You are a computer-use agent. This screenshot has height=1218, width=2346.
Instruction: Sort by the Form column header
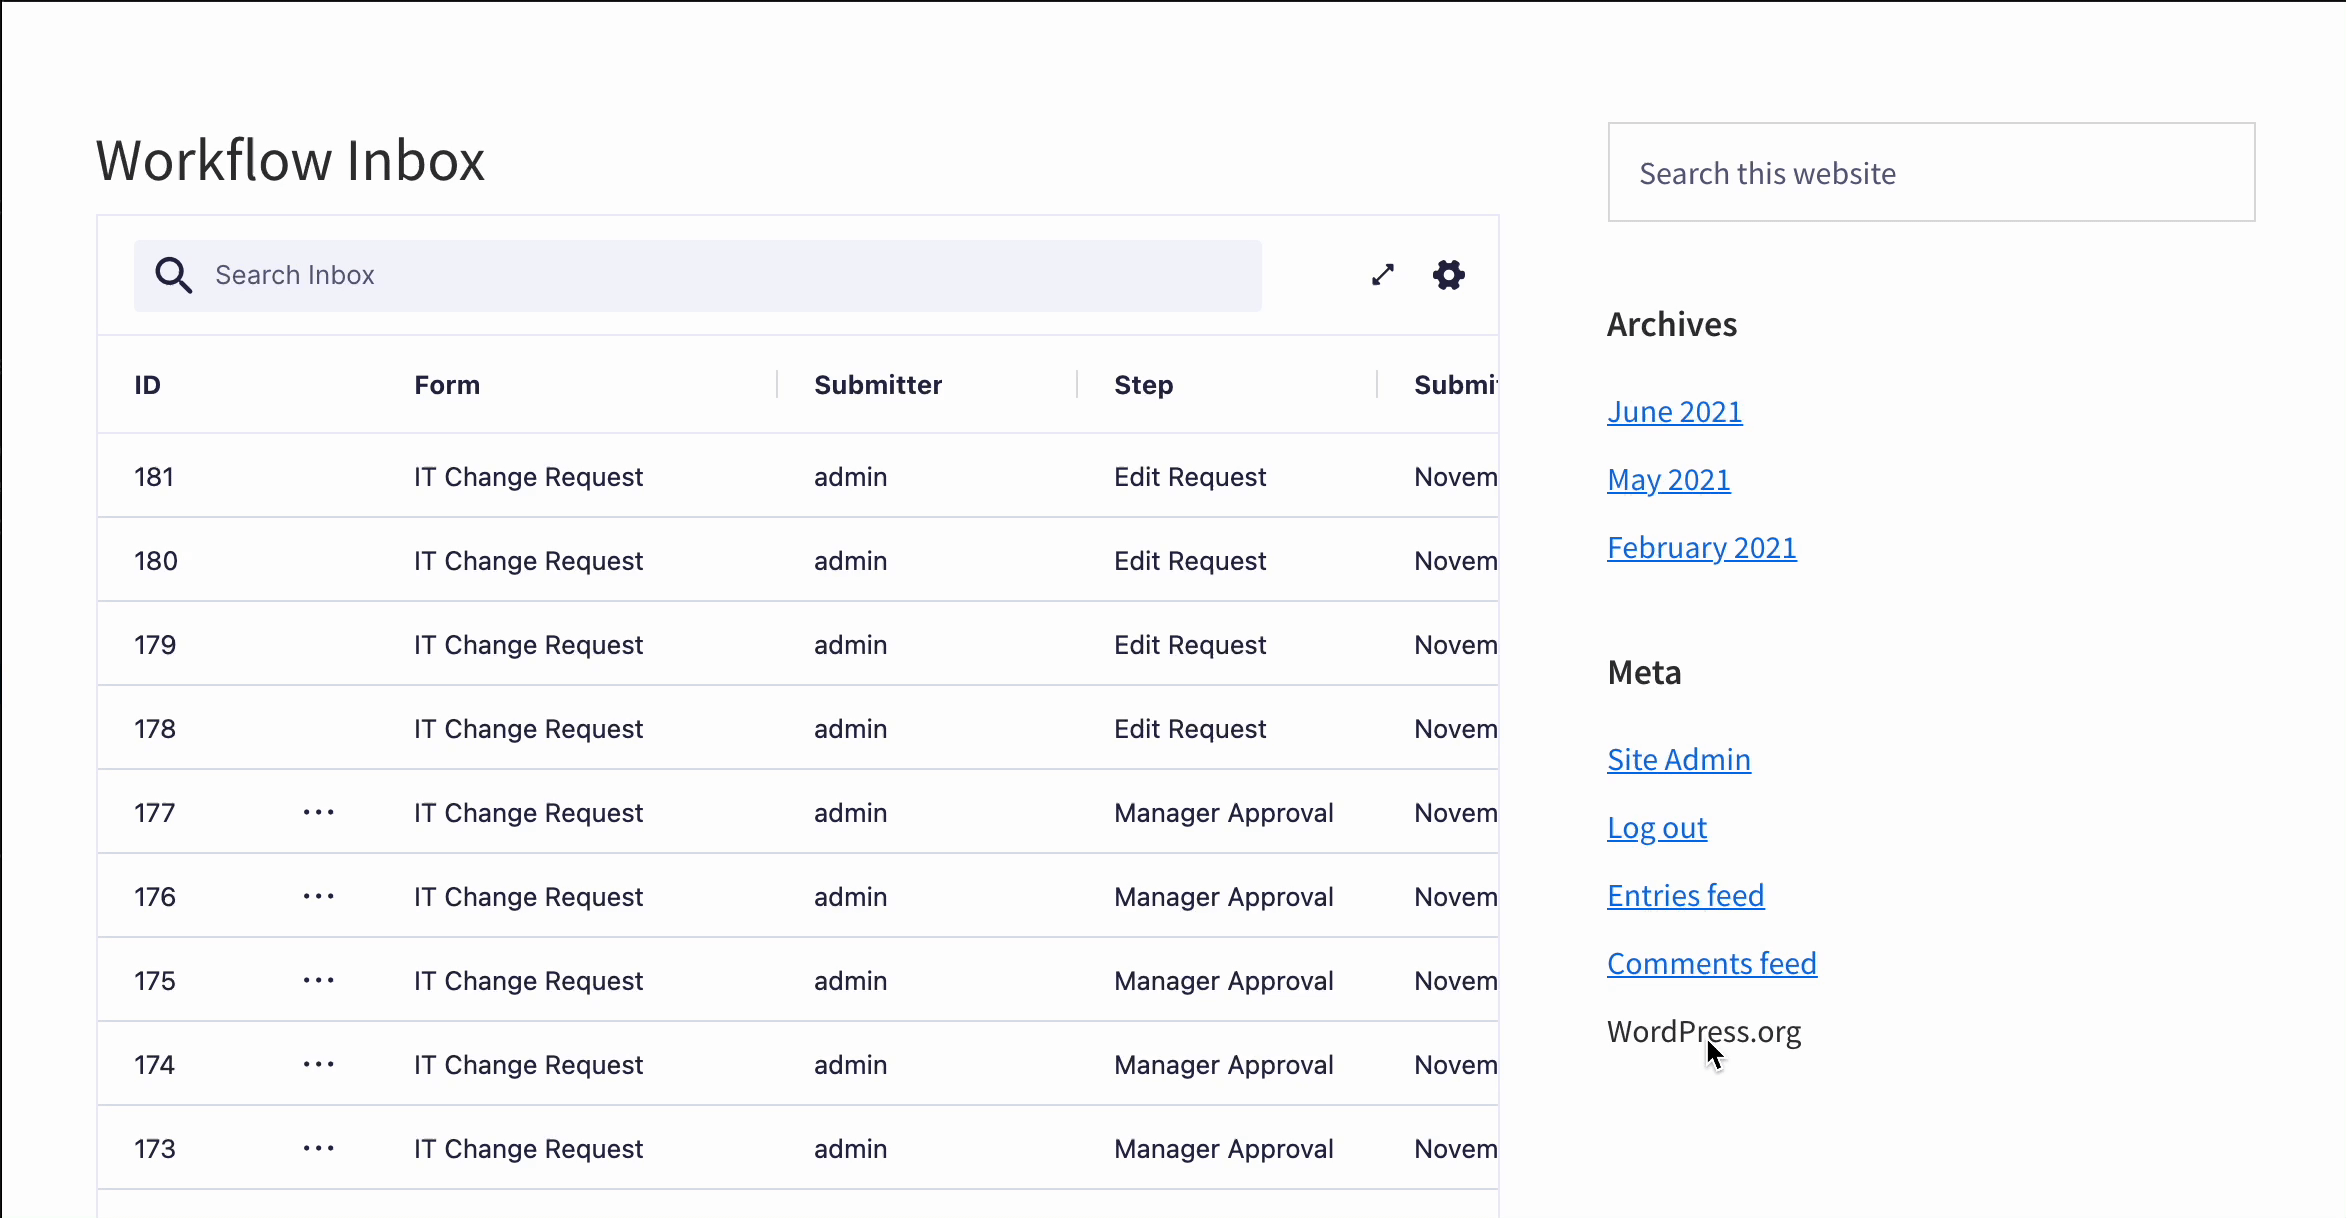pyautogui.click(x=447, y=385)
